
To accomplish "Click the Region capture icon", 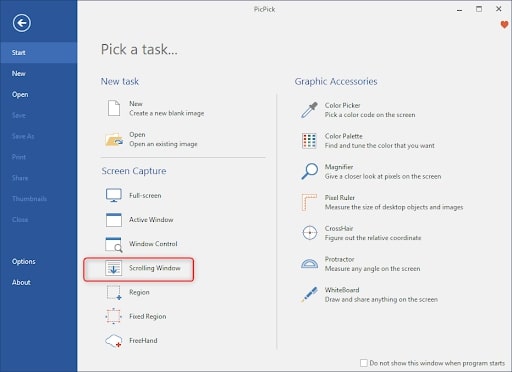I will click(x=114, y=293).
